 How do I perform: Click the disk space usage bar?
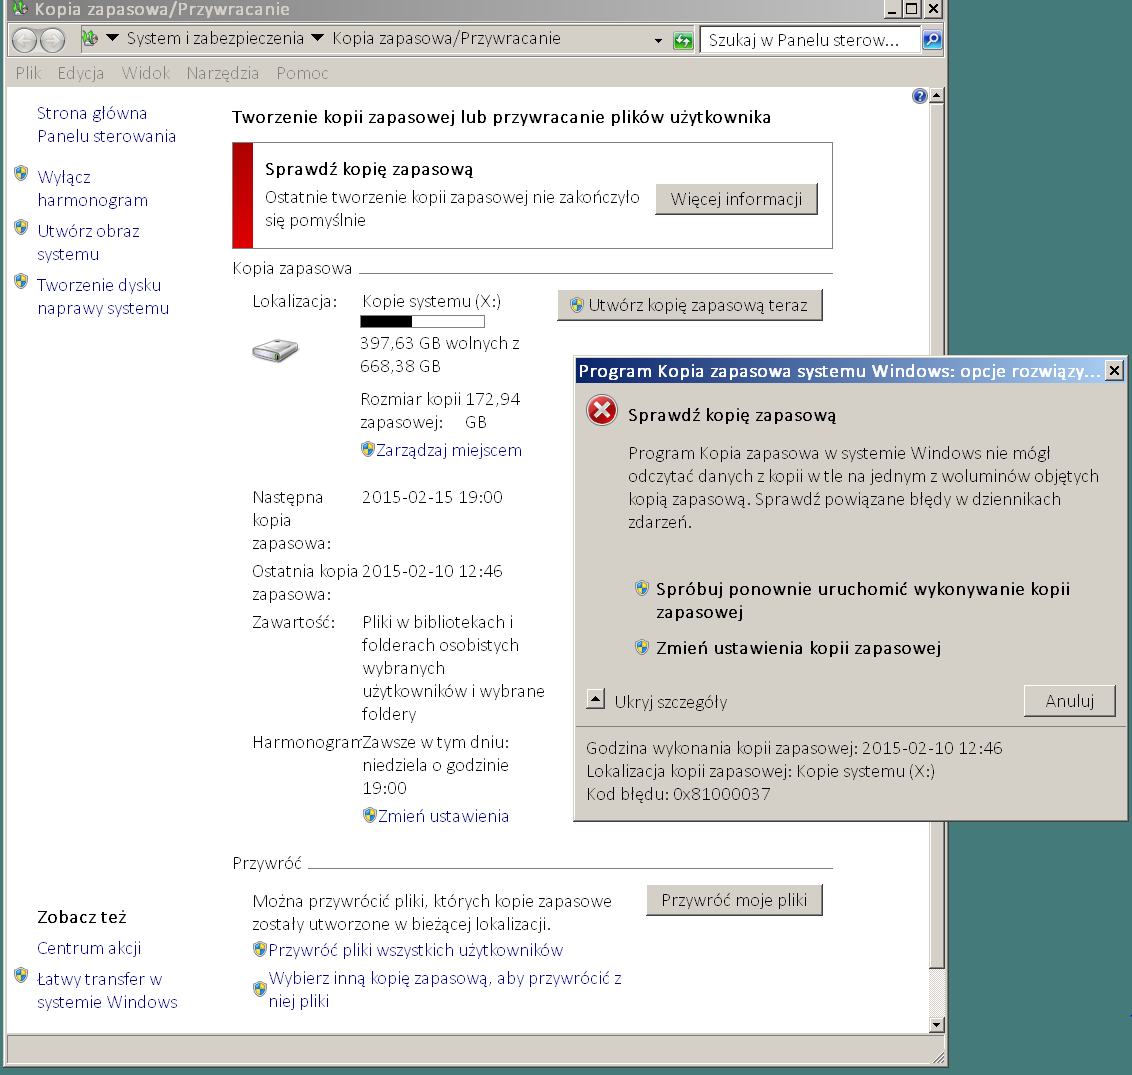[x=422, y=321]
